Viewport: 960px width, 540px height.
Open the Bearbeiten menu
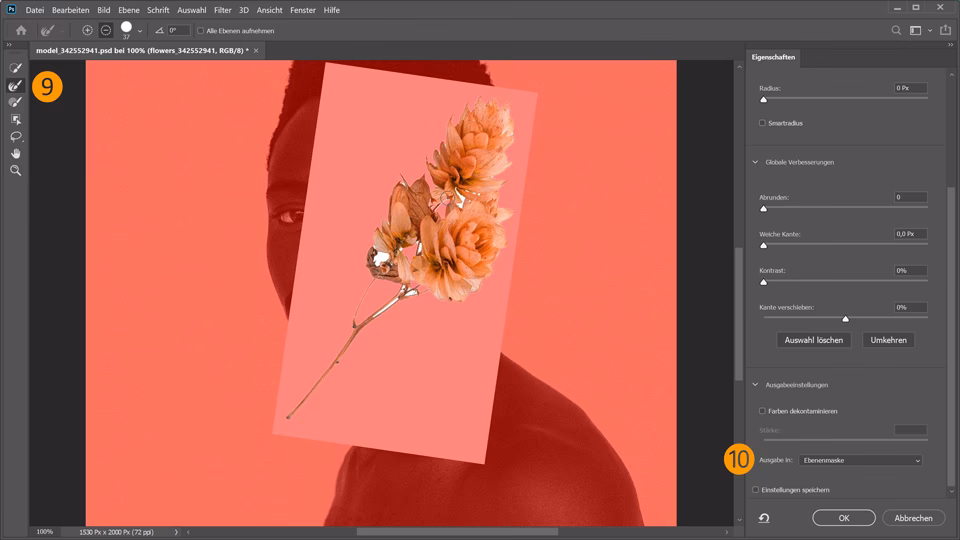click(70, 10)
